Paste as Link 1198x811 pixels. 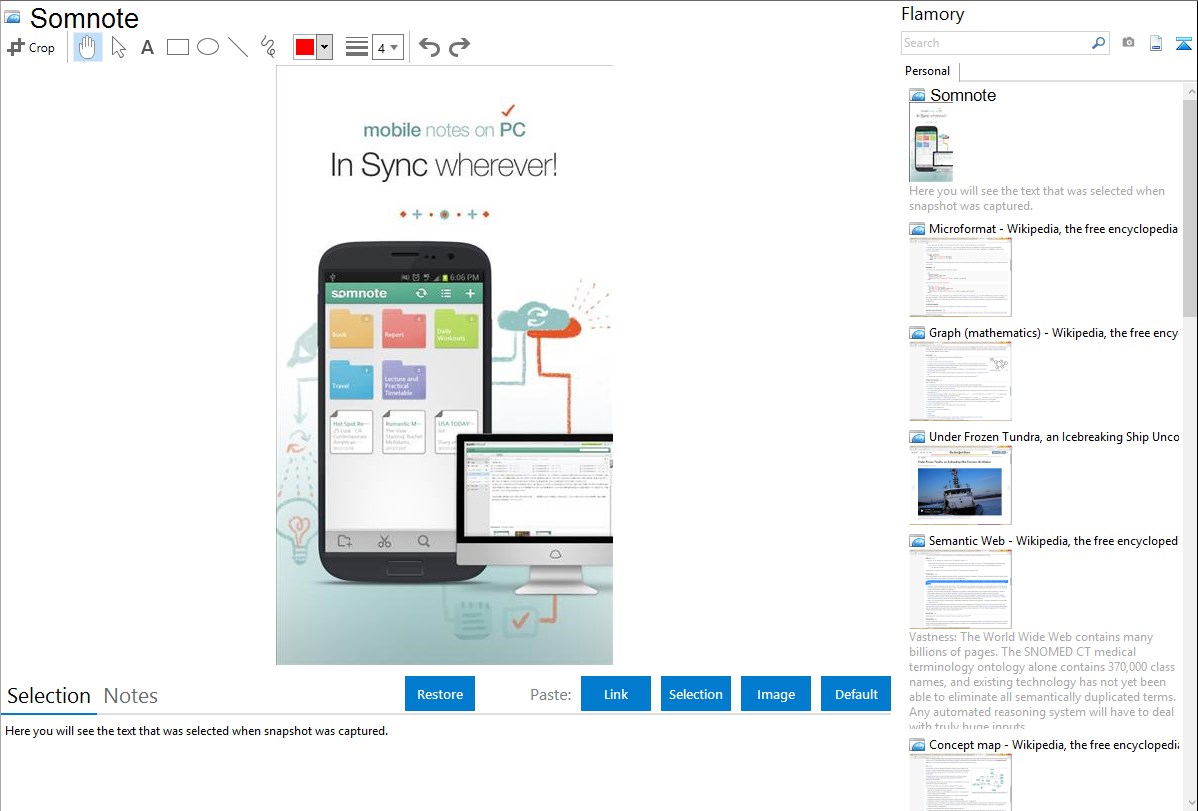(616, 694)
